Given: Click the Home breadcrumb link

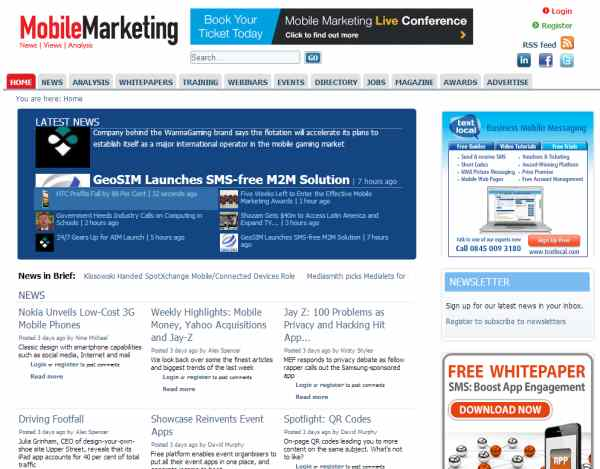Looking at the screenshot, I should [x=73, y=99].
